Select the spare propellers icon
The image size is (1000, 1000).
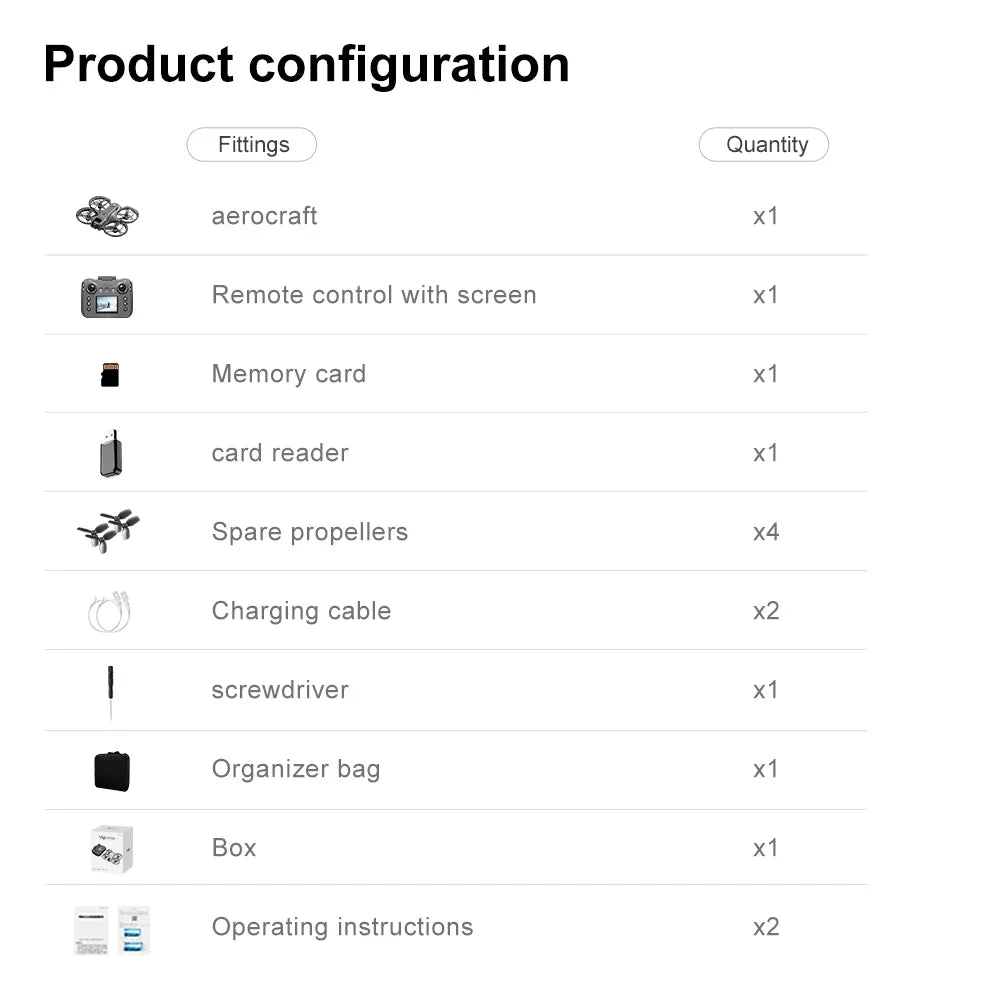pos(108,531)
